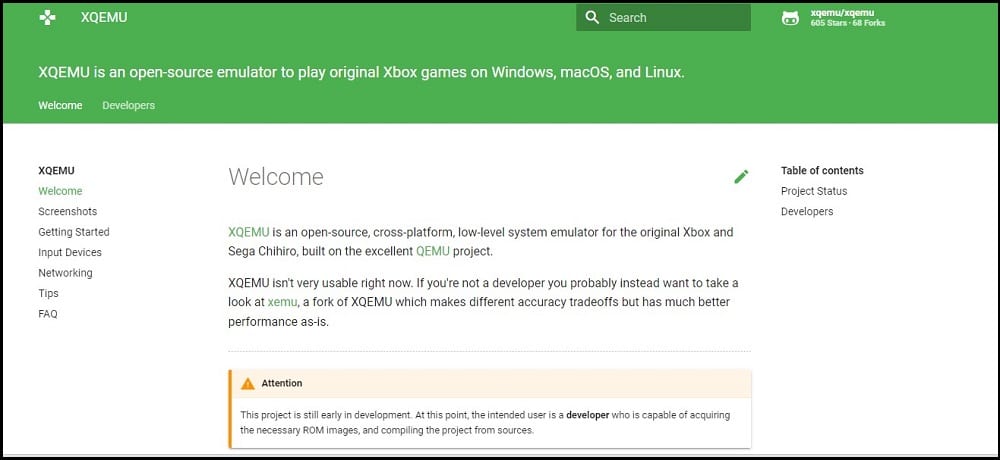Click the pencil edit page icon
The image size is (1000, 460).
click(x=741, y=177)
